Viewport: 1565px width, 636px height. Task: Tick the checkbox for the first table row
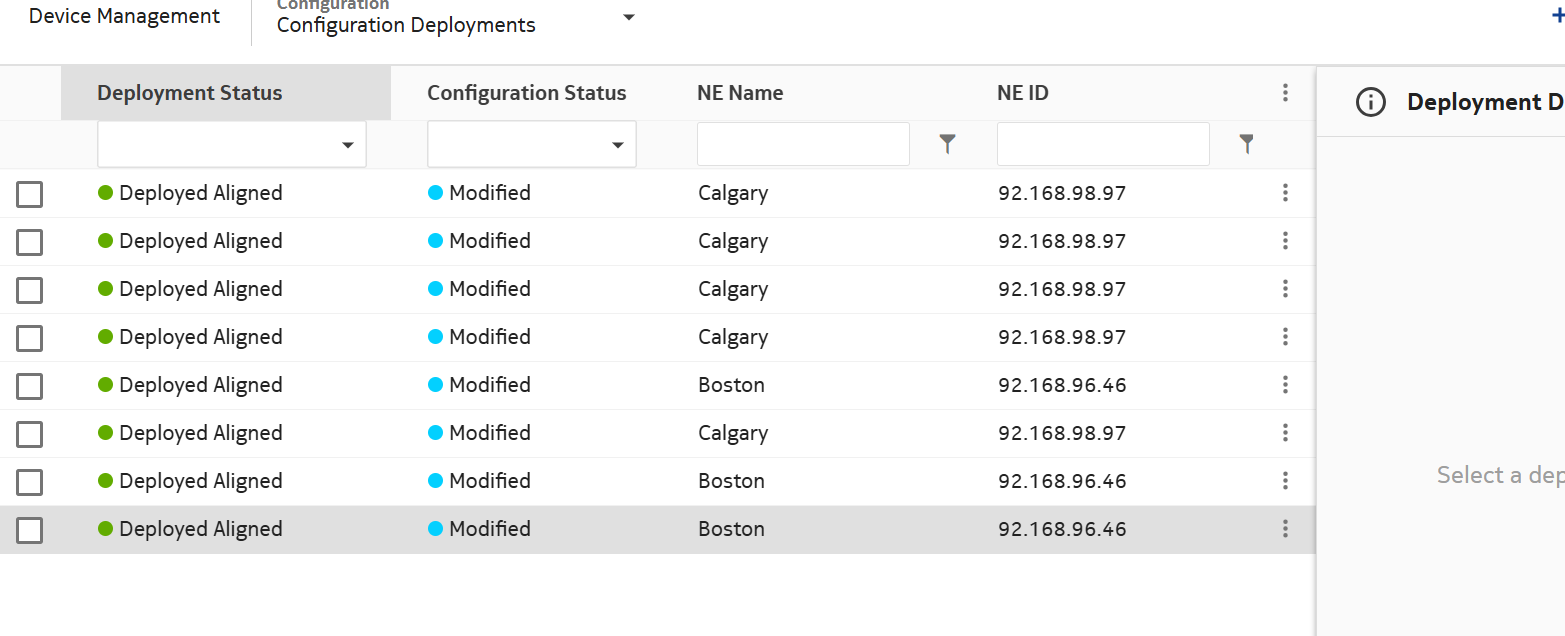(x=30, y=194)
